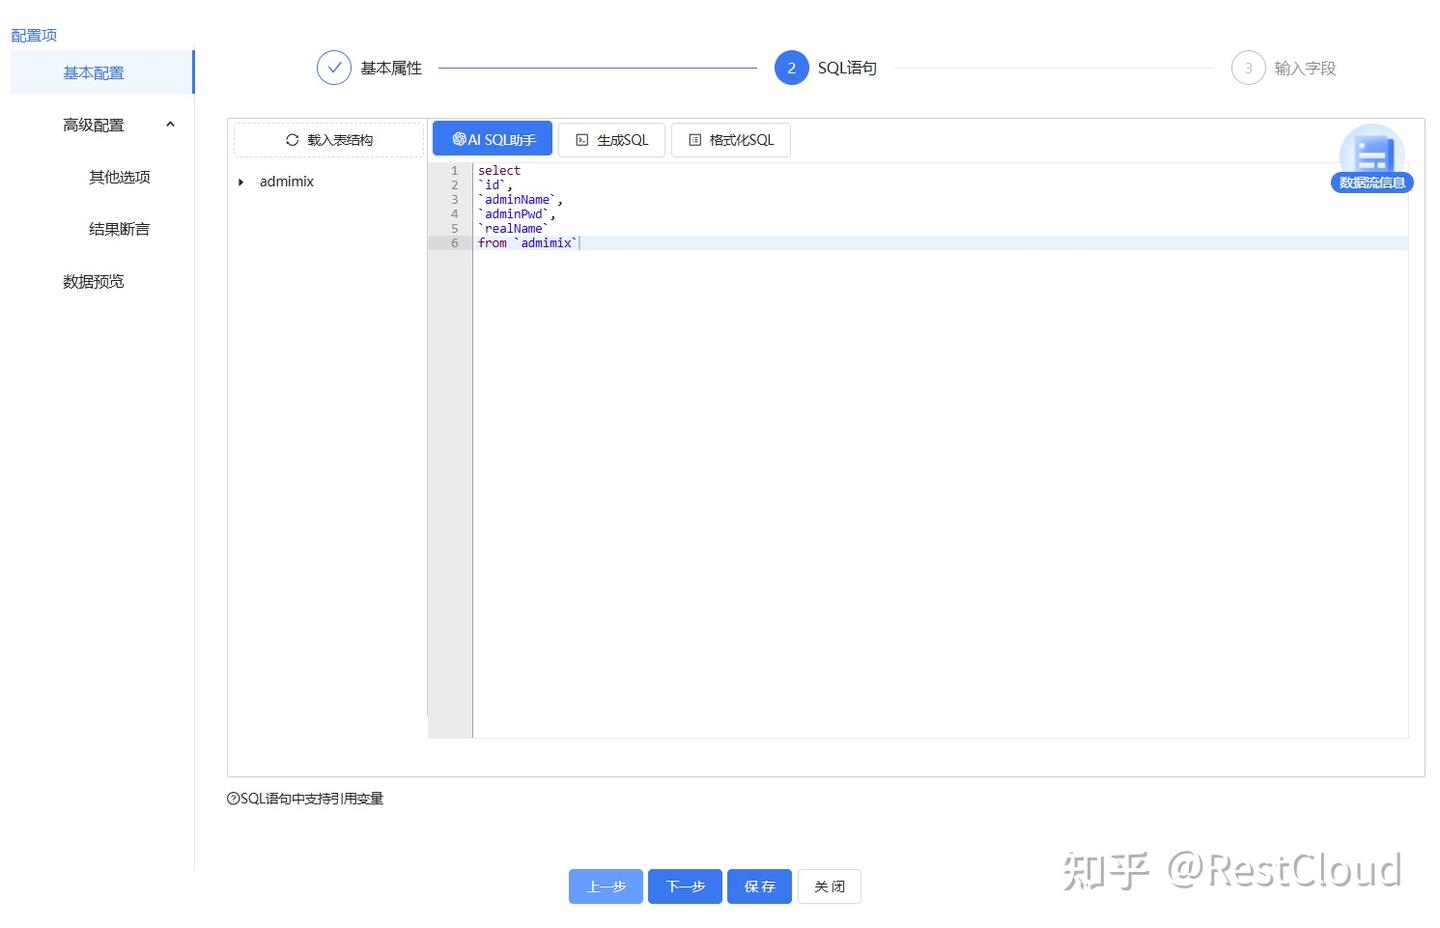
Task: Click `adminPwd` in the SQL editor
Action: pos(514,214)
